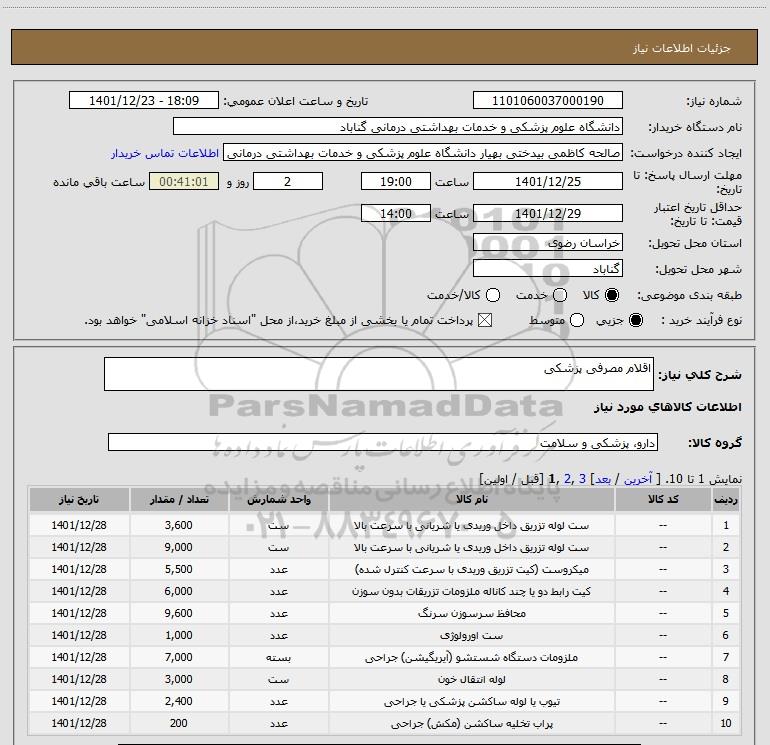Click the ردیف column header
Screen dimensions: 770x745
pos(726,499)
